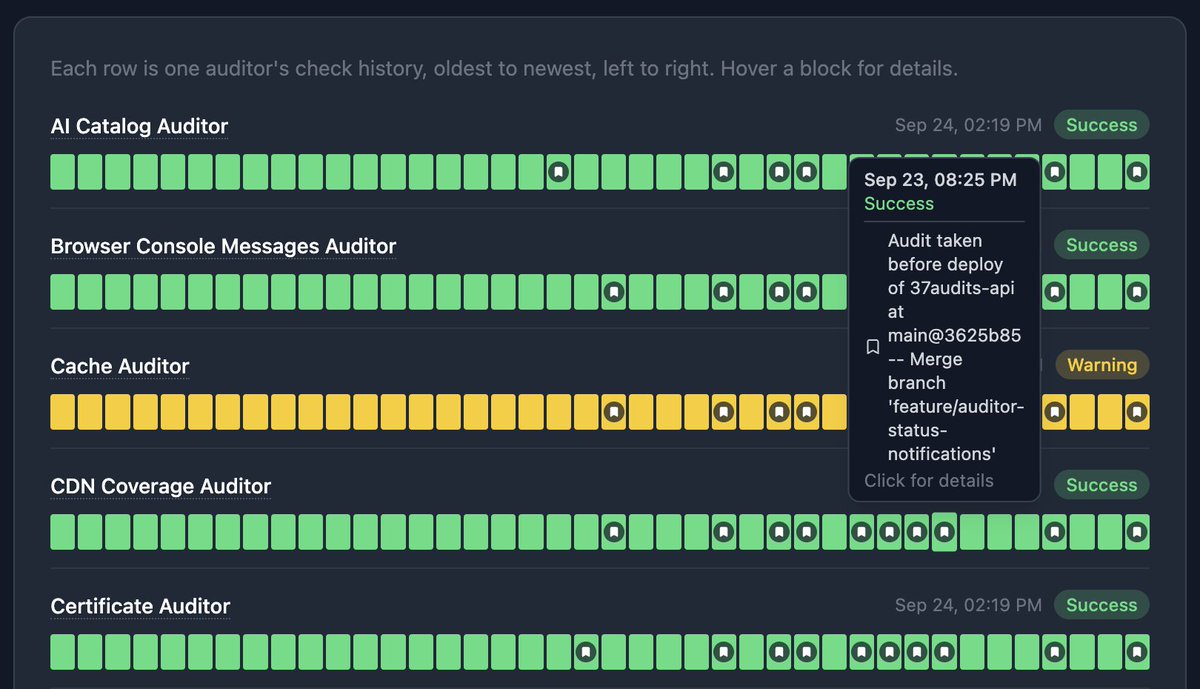Click 'Click for details' in the tooltip

coord(929,480)
